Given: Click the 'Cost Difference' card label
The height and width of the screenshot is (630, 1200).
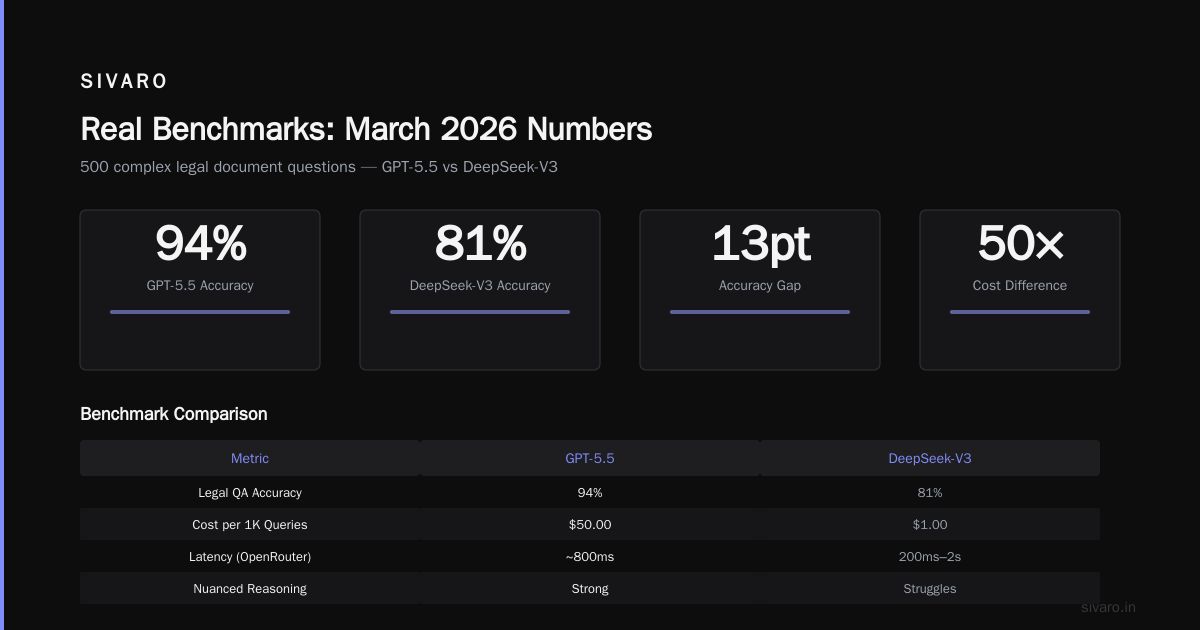Looking at the screenshot, I should [x=1020, y=285].
